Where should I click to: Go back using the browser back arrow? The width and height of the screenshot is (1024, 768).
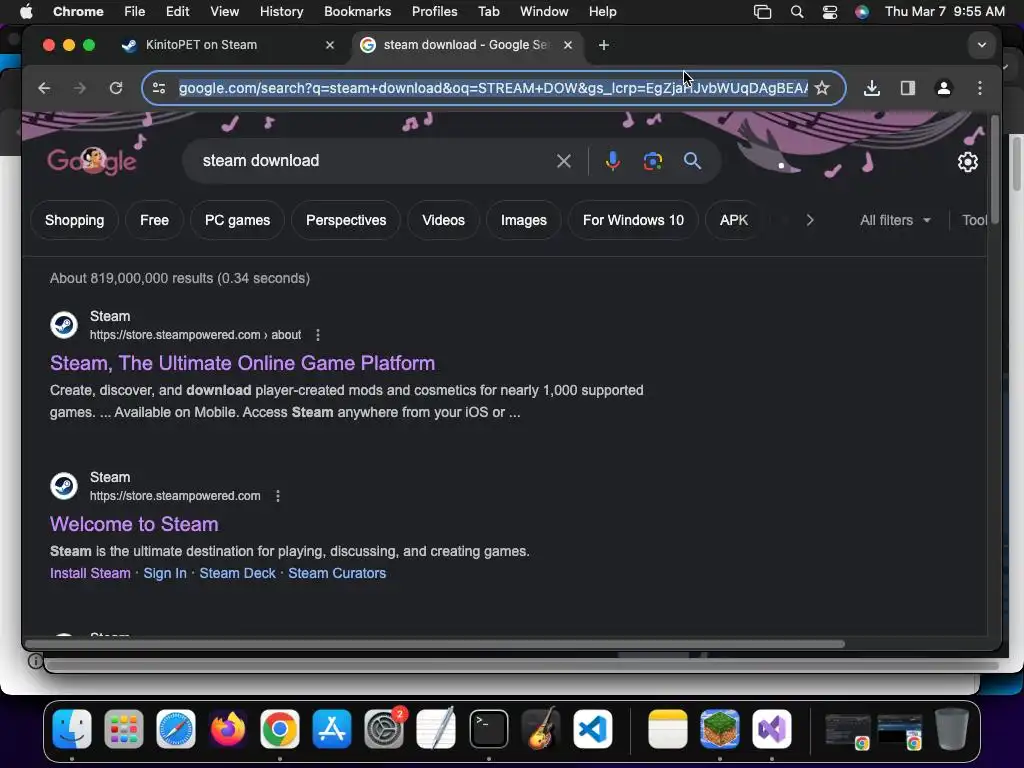pyautogui.click(x=44, y=88)
